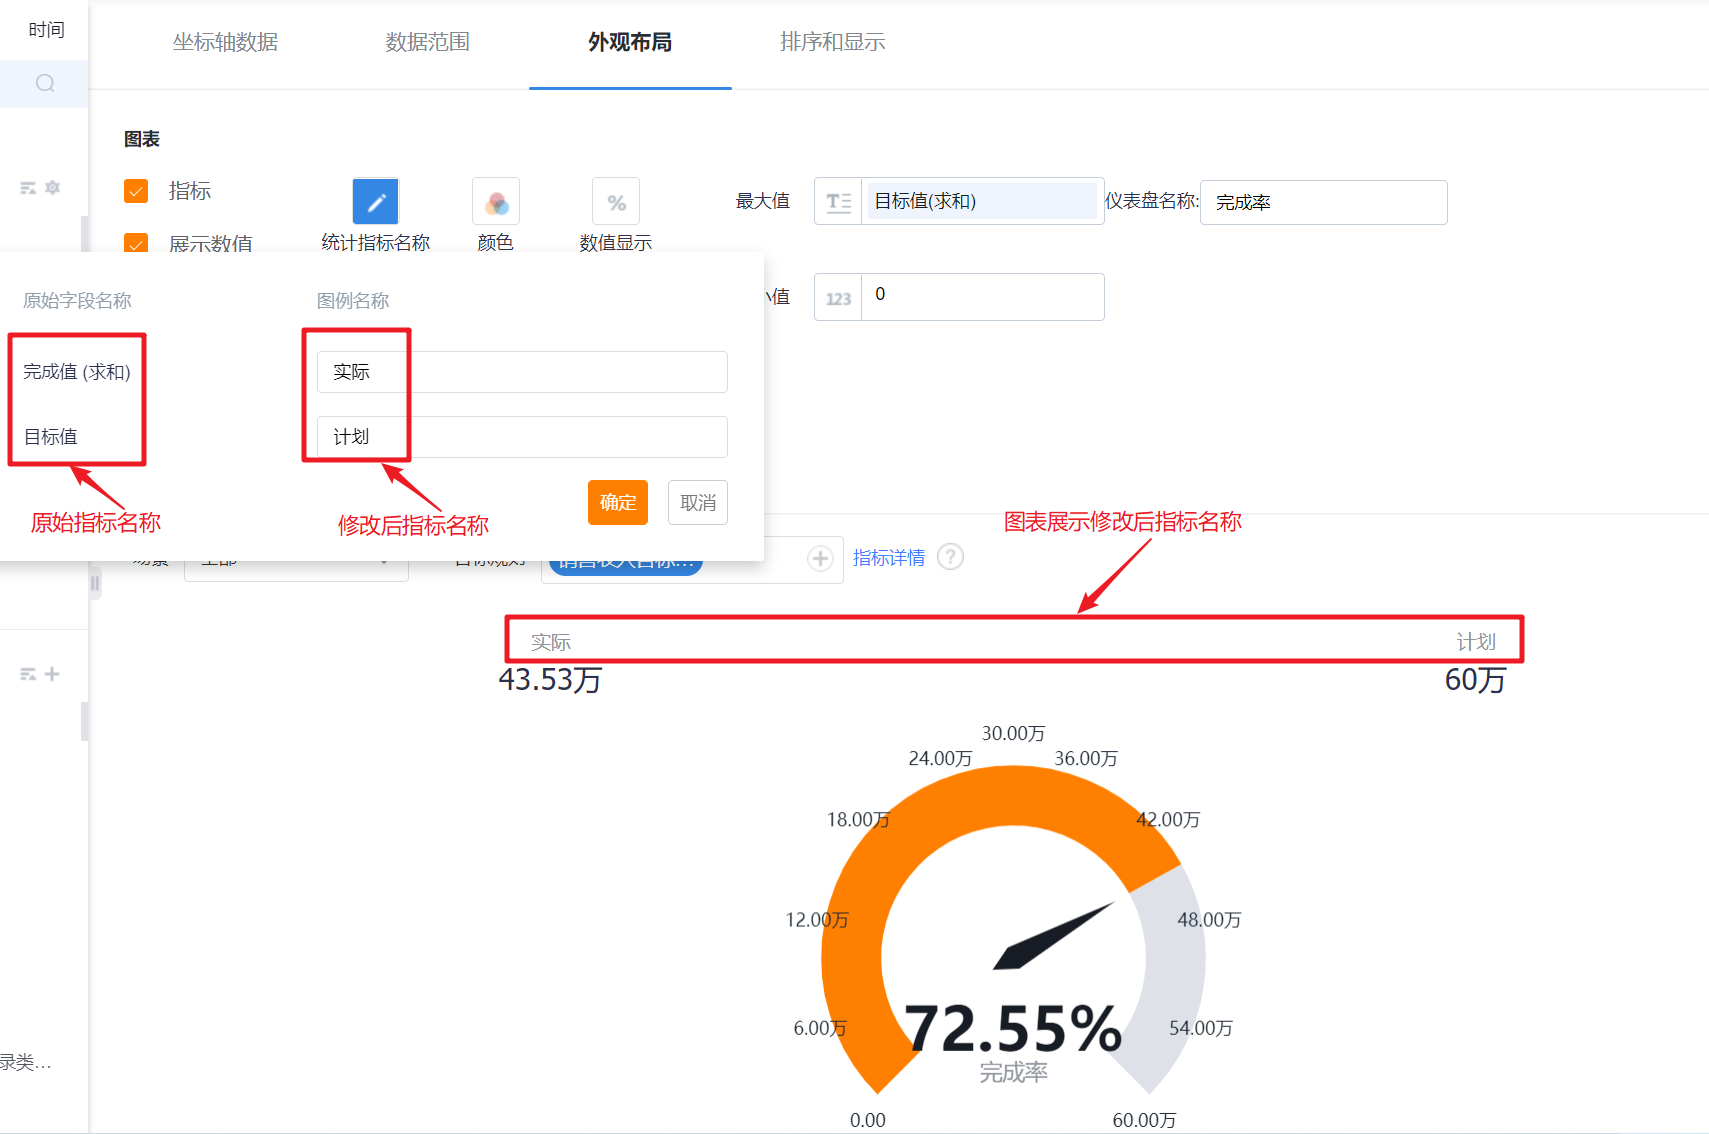
Task: Uncheck the 指标 checkbox
Action: pos(136,191)
